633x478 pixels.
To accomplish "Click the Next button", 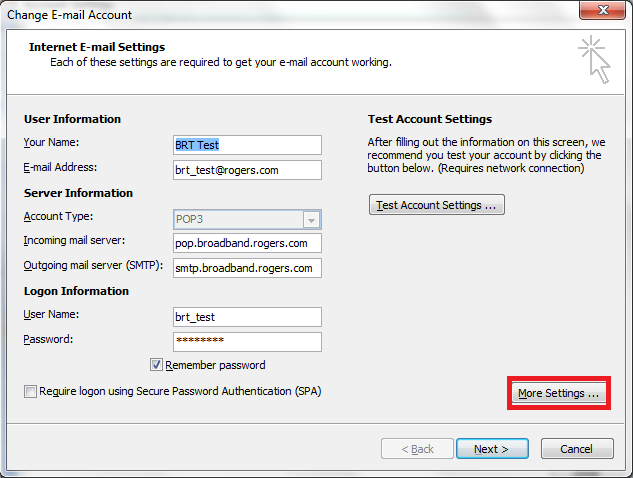I will pos(491,449).
